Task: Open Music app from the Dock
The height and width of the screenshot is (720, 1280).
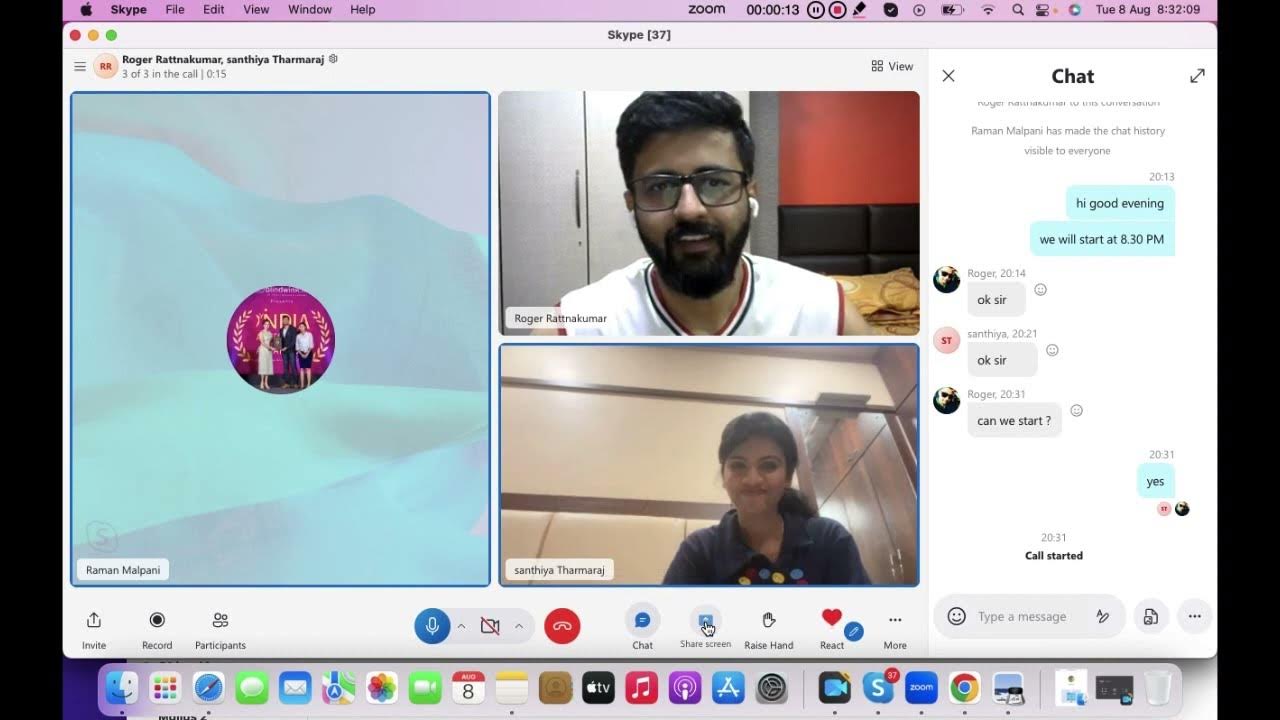Action: 641,688
